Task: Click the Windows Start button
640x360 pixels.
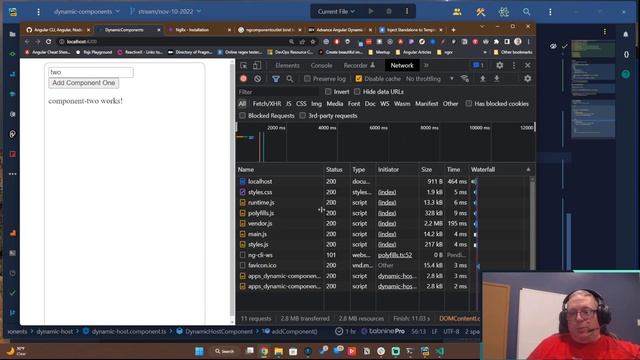Action: (200, 351)
